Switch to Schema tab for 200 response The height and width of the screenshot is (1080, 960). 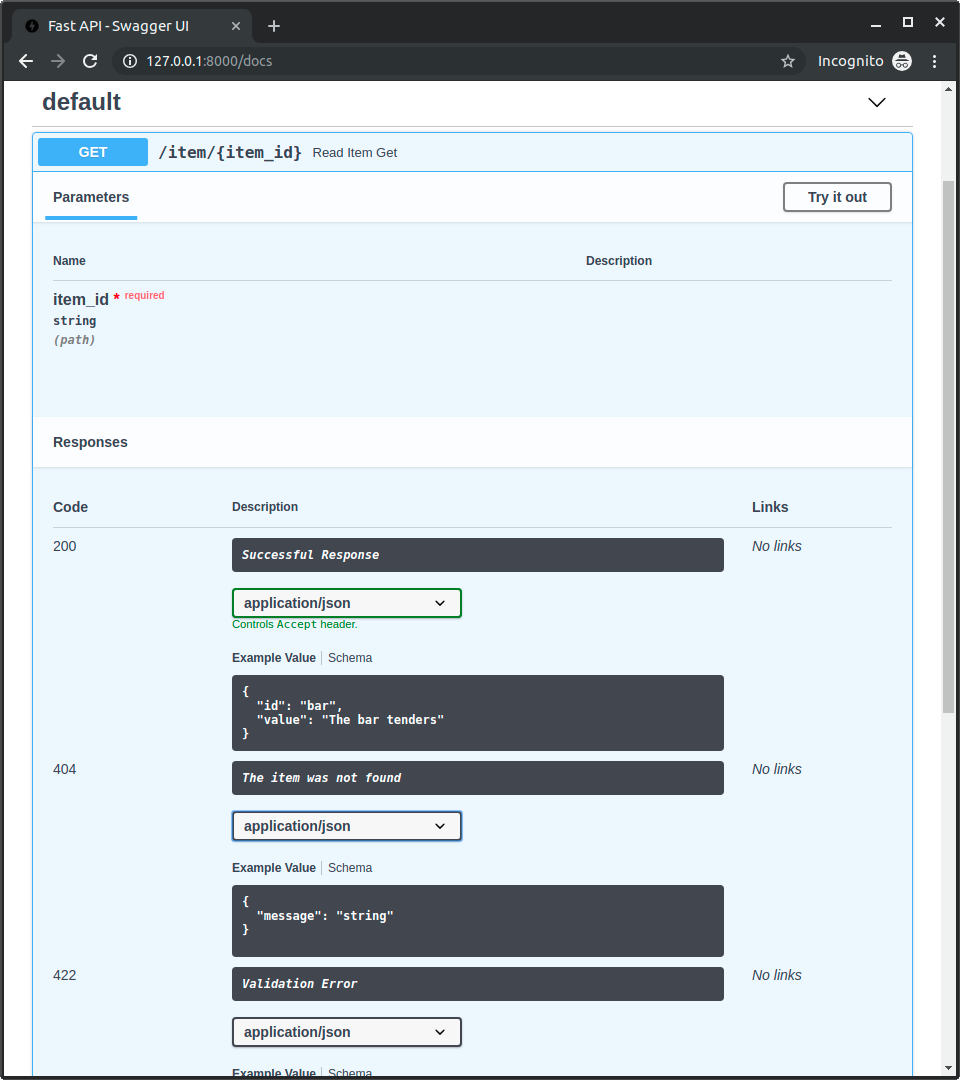350,658
